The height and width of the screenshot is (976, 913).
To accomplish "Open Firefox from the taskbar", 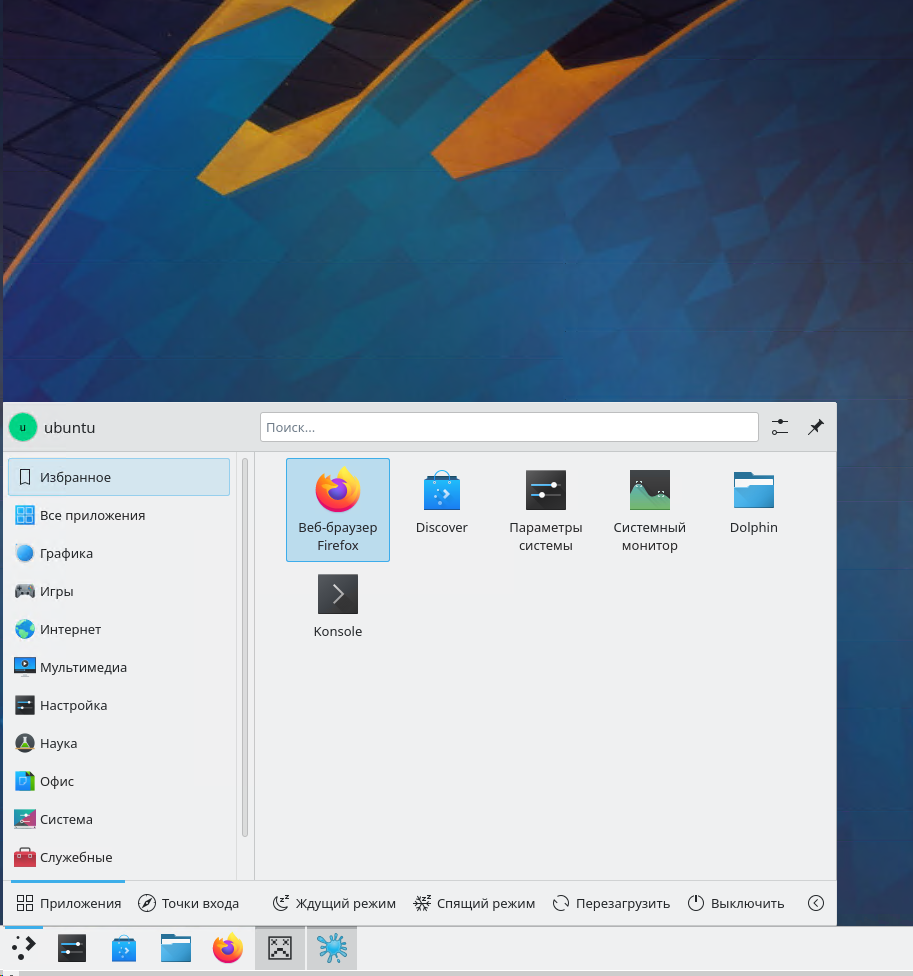I will 227,947.
